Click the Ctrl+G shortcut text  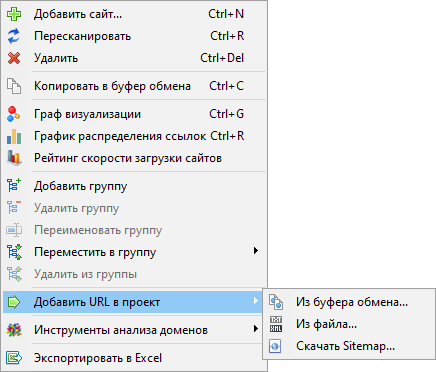[227, 114]
